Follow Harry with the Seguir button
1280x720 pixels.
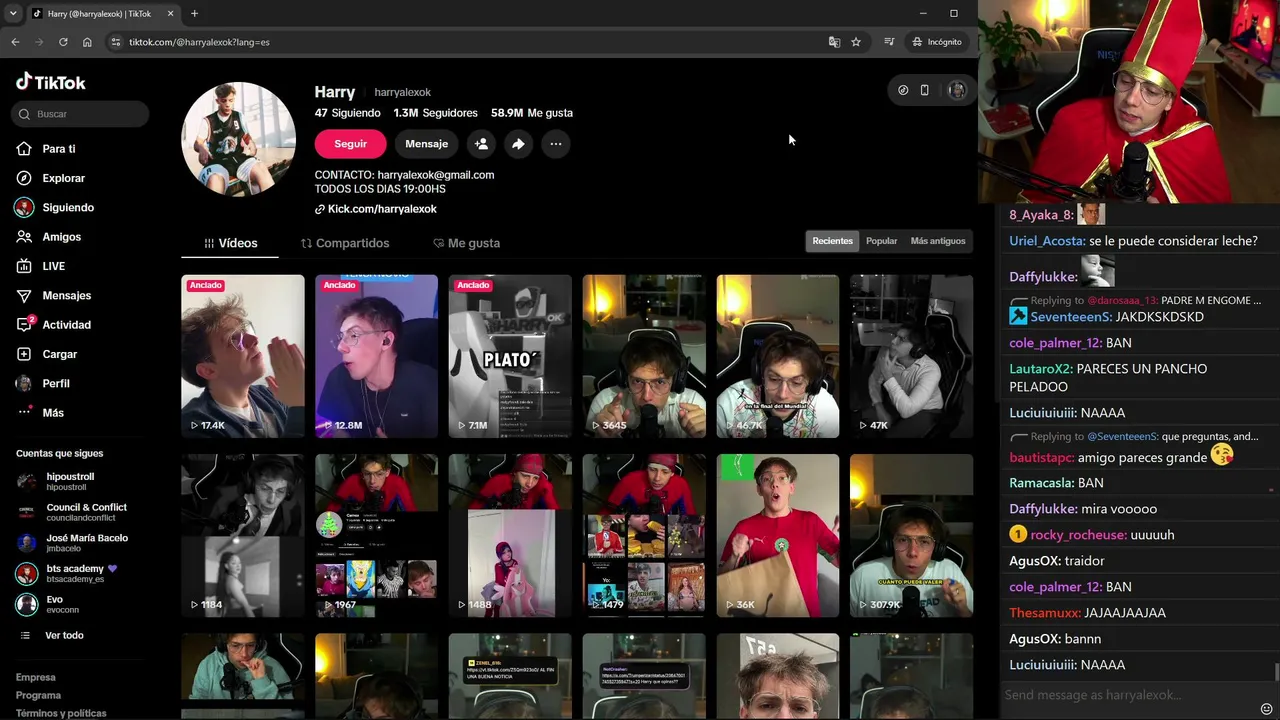pyautogui.click(x=350, y=144)
